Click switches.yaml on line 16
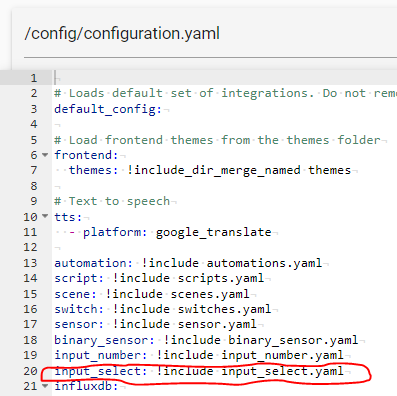 tap(224, 309)
